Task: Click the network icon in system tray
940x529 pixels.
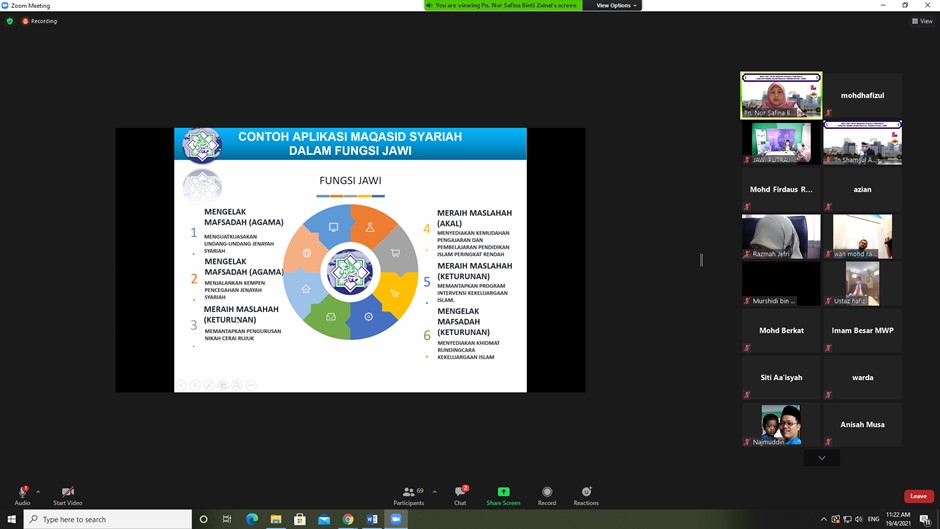Action: click(x=847, y=519)
